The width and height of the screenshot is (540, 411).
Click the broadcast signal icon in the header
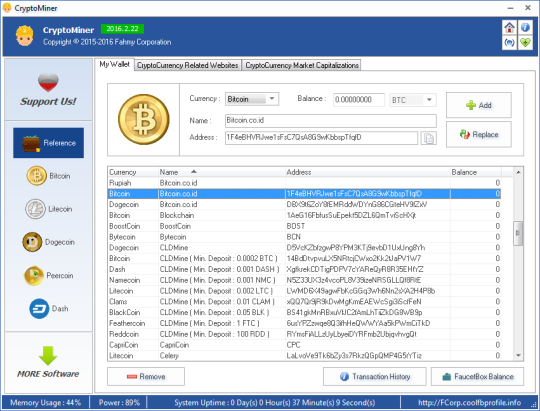pos(509,43)
